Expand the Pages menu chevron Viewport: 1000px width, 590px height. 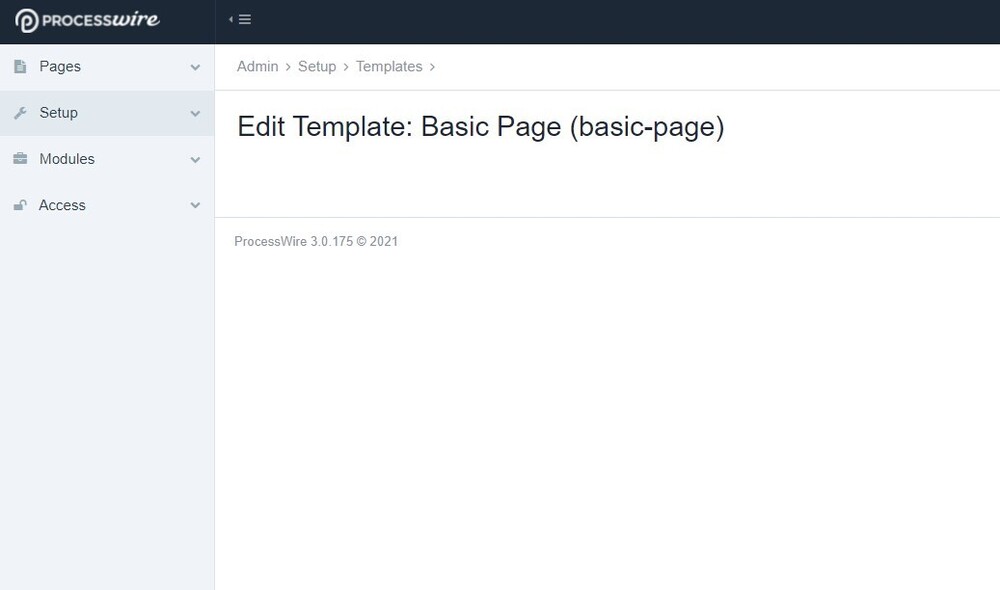195,66
